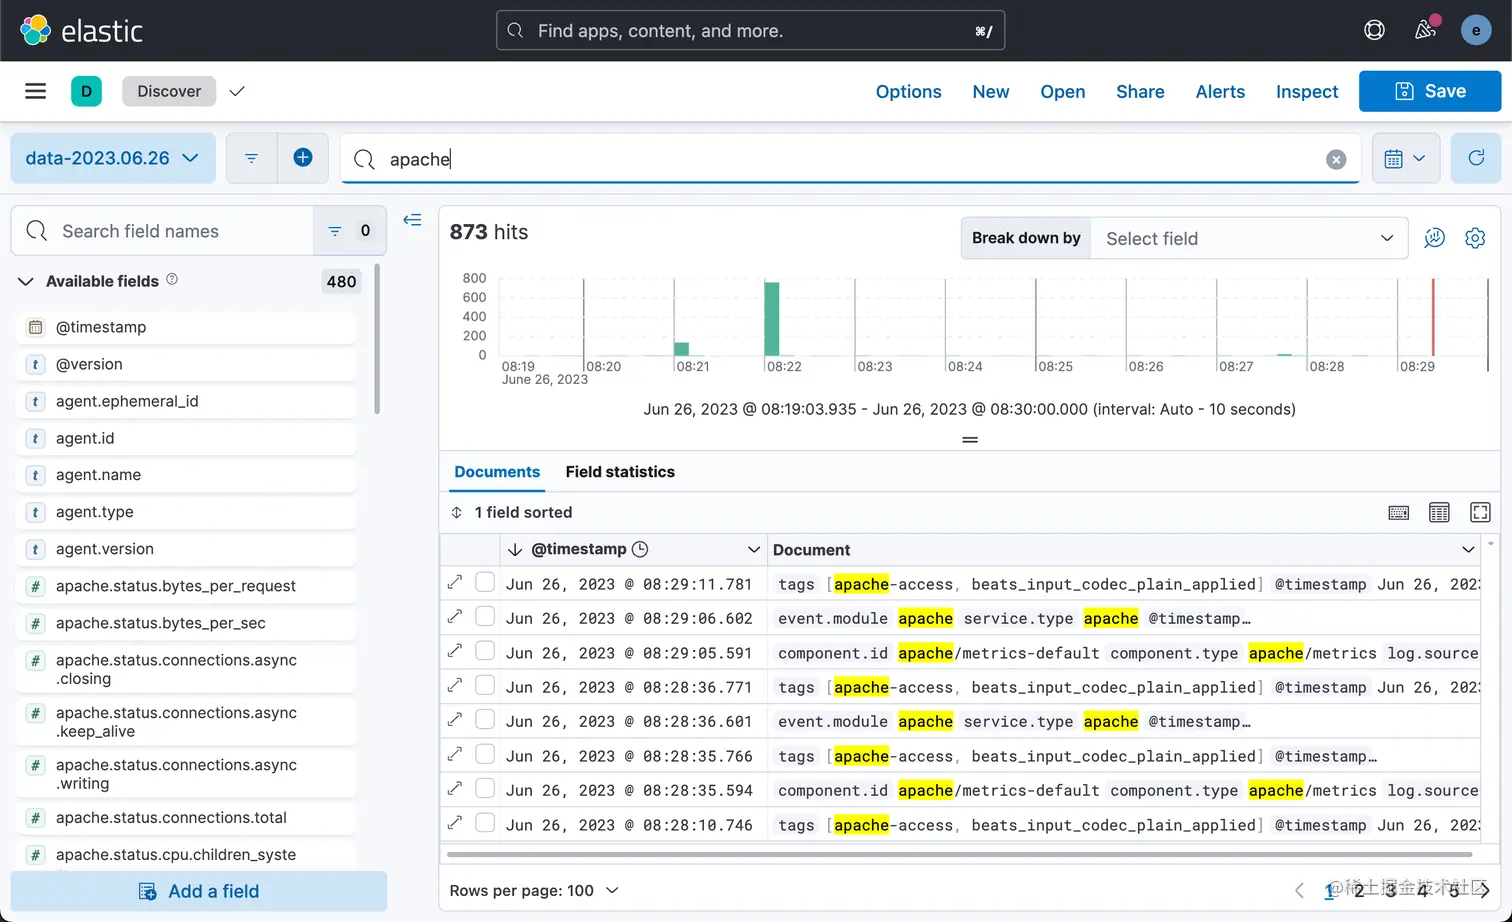Collapse the Available fields section
This screenshot has width=1512, height=922.
point(26,281)
